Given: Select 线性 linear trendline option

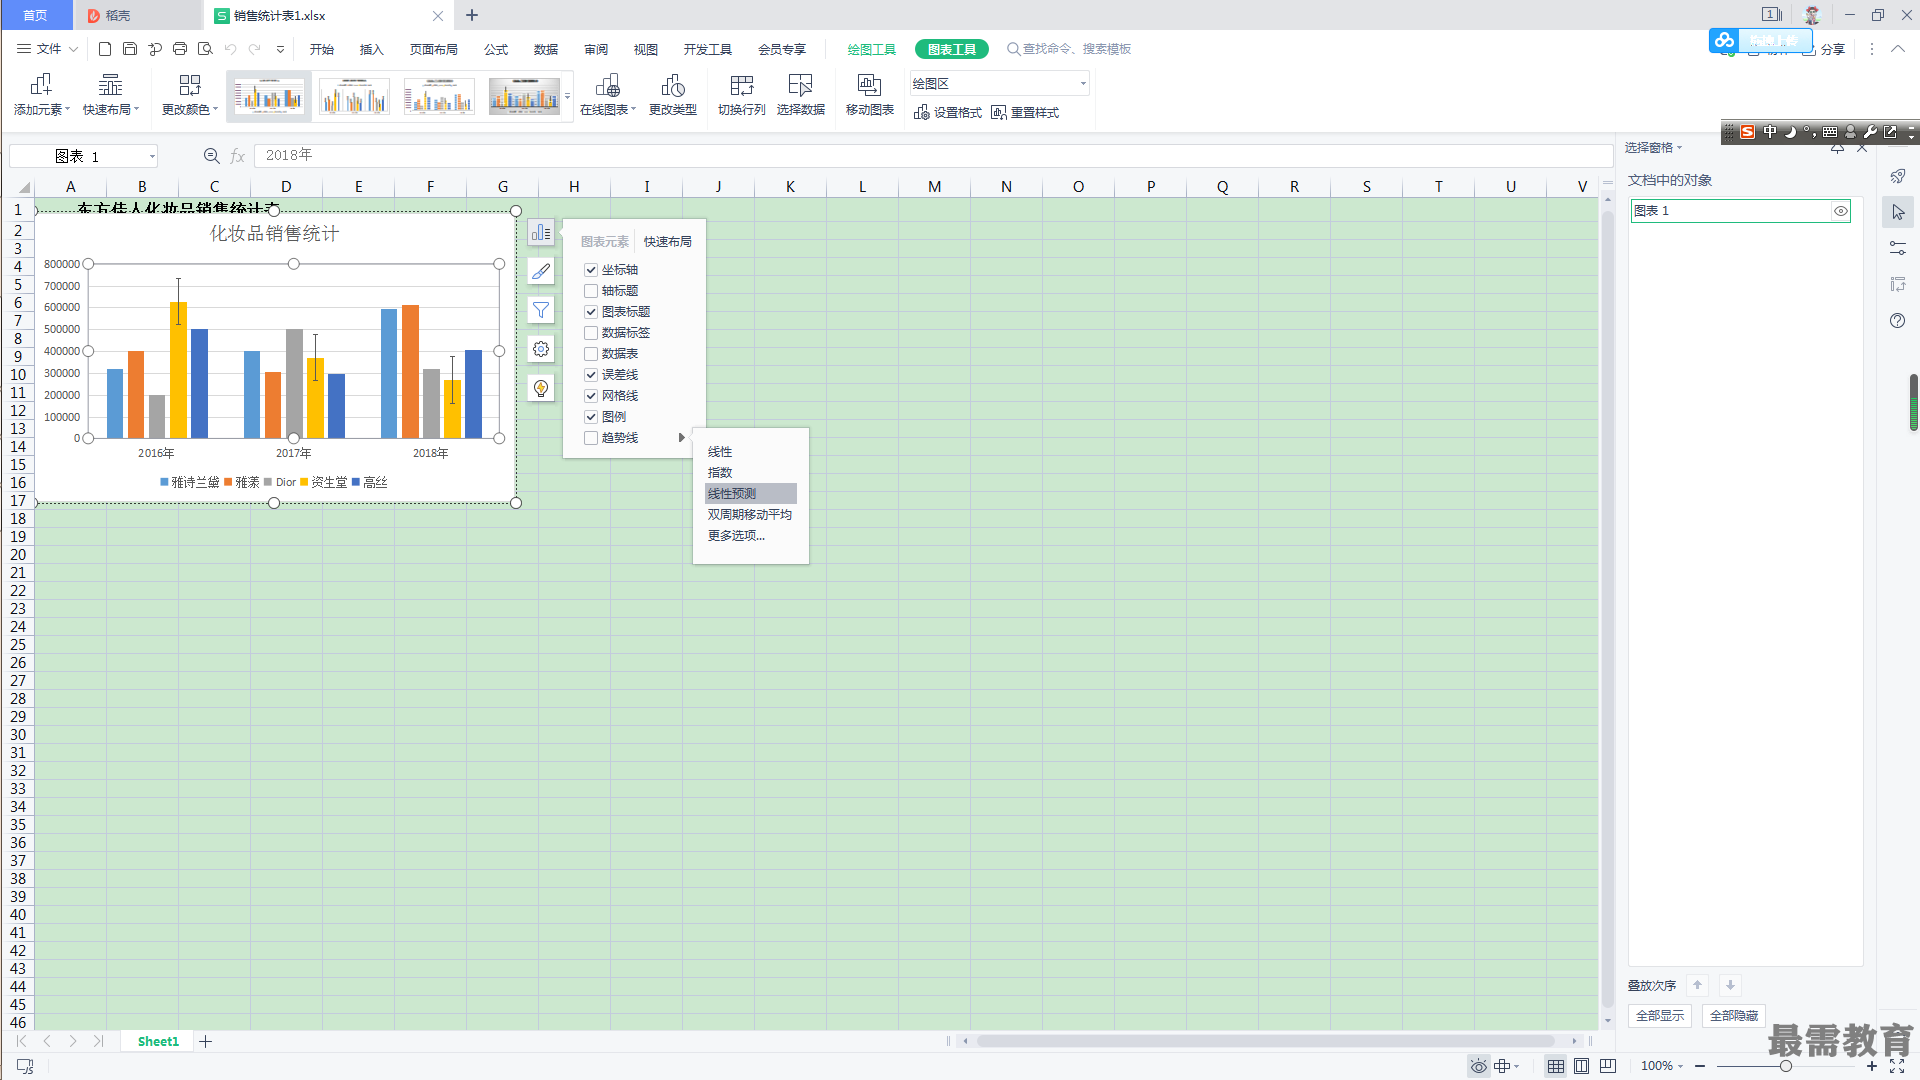Looking at the screenshot, I should click(720, 452).
